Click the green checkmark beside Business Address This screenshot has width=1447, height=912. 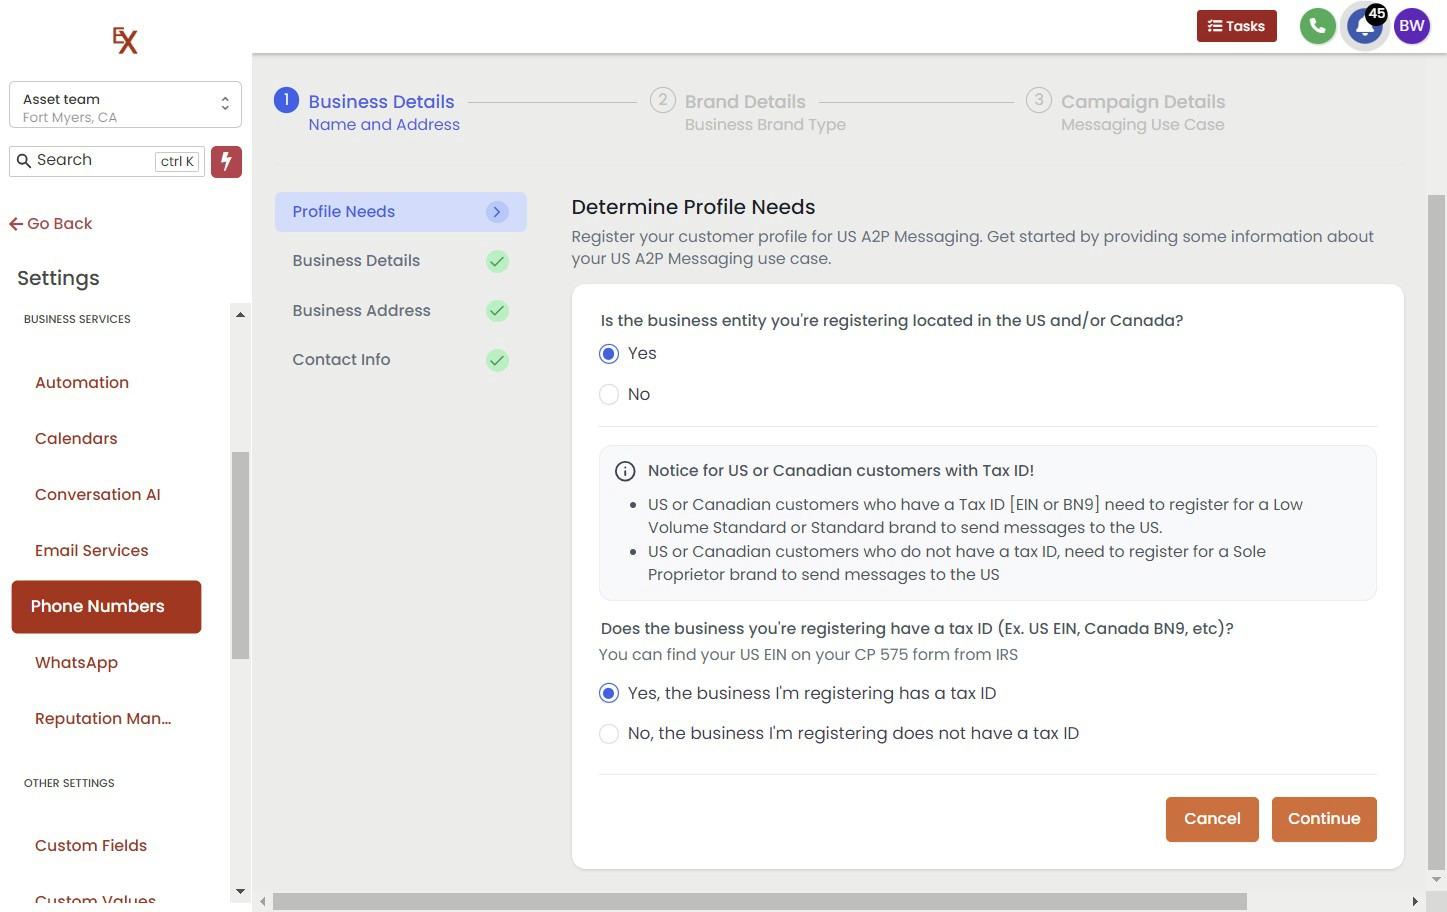(x=497, y=311)
